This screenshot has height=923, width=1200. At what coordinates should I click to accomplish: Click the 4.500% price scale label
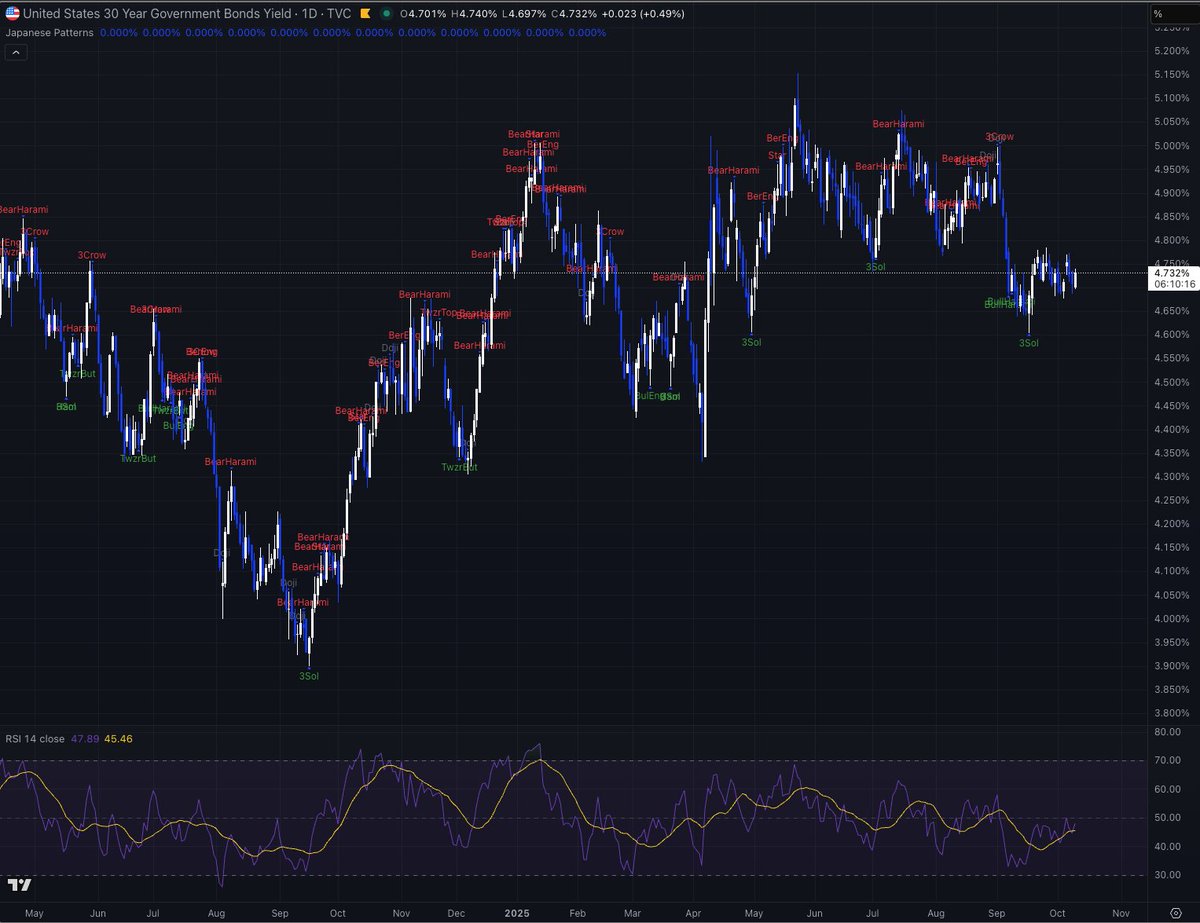pyautogui.click(x=1171, y=382)
